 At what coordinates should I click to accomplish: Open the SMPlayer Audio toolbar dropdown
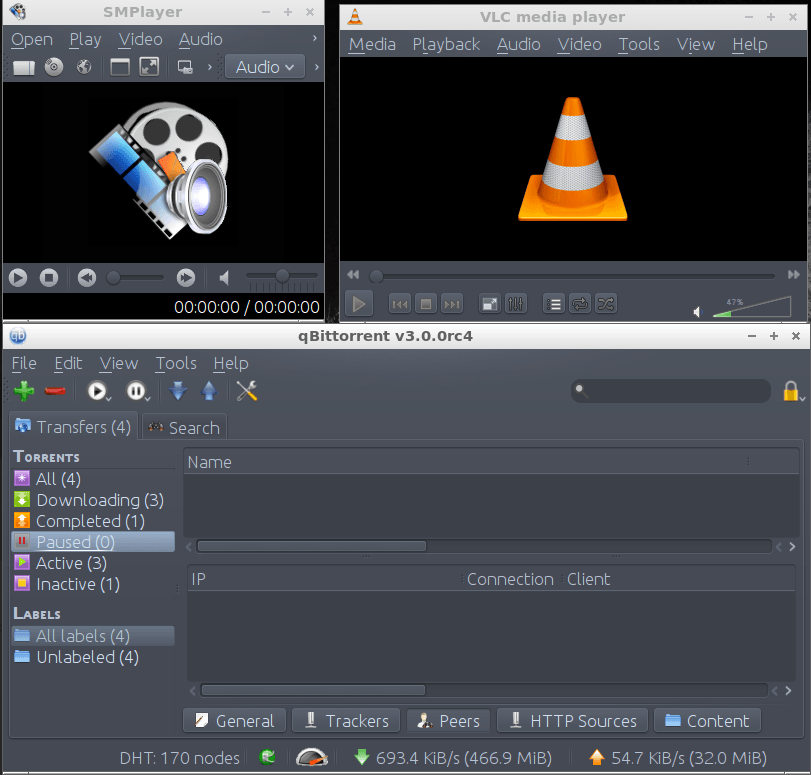[265, 67]
